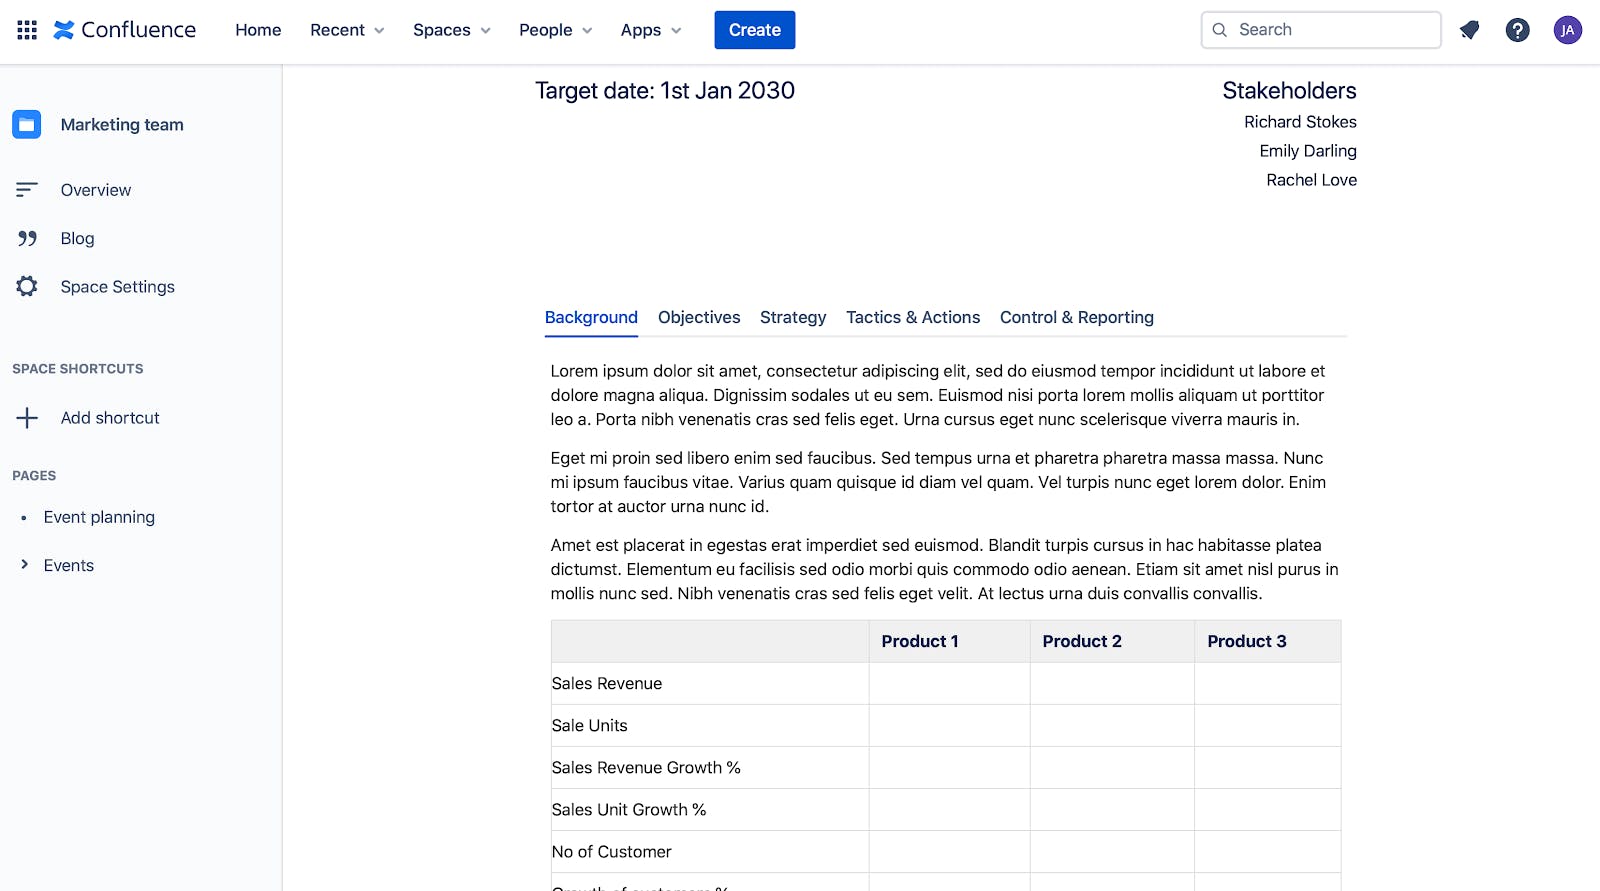The image size is (1600, 891).
Task: Select the Control & Reporting tab
Action: point(1077,317)
